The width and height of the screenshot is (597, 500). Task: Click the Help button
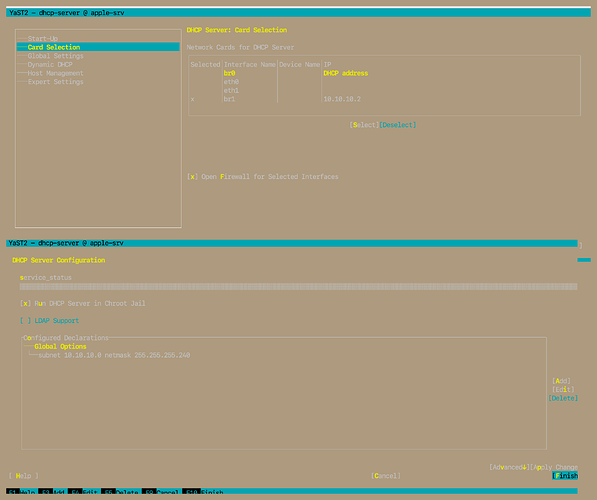24,476
